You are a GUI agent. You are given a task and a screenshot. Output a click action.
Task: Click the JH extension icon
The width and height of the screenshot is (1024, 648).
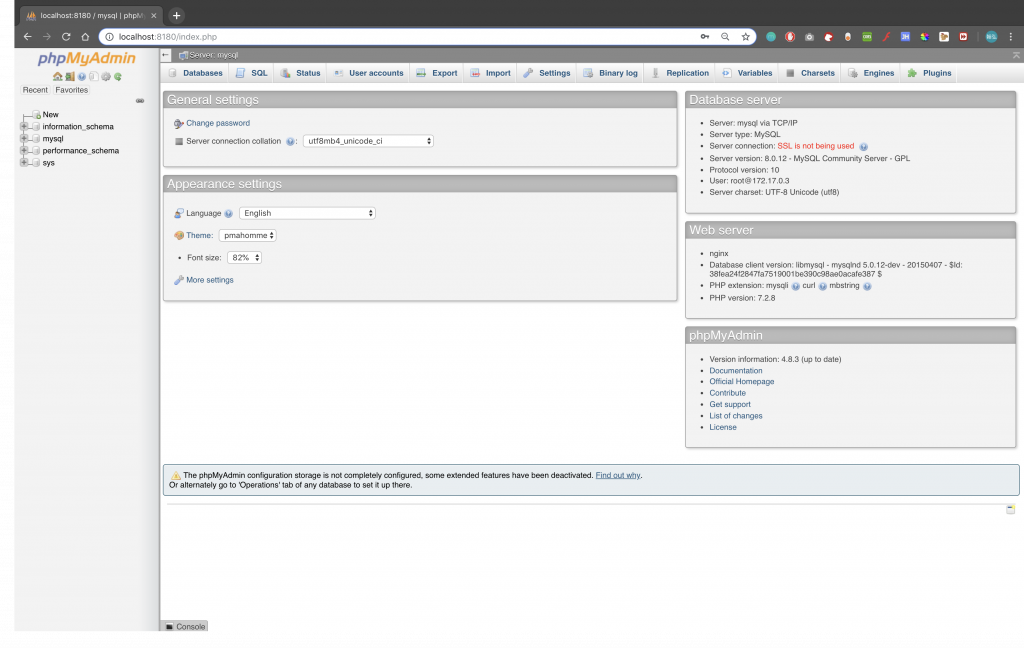pyautogui.click(x=905, y=37)
